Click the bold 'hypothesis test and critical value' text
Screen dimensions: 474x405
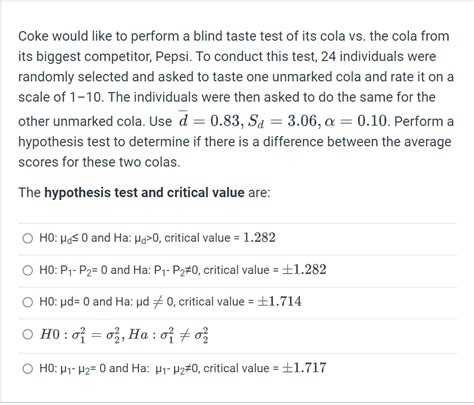pyautogui.click(x=144, y=193)
